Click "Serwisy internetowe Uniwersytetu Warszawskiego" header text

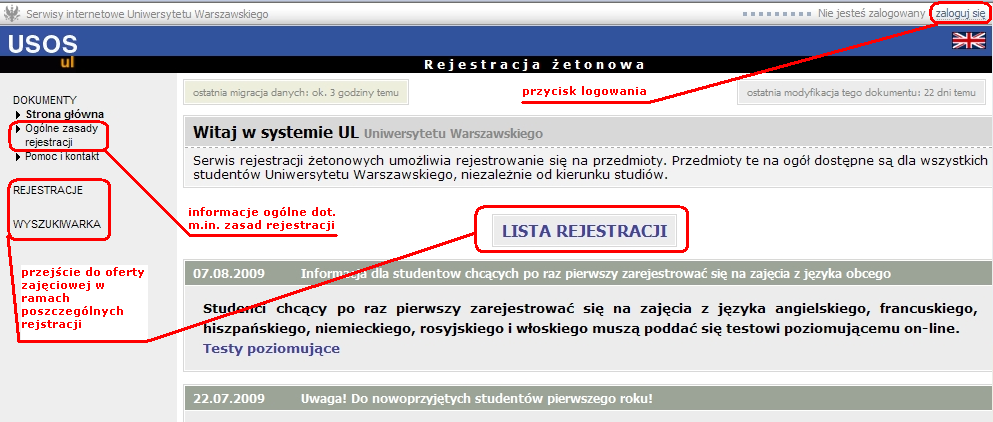[x=147, y=14]
